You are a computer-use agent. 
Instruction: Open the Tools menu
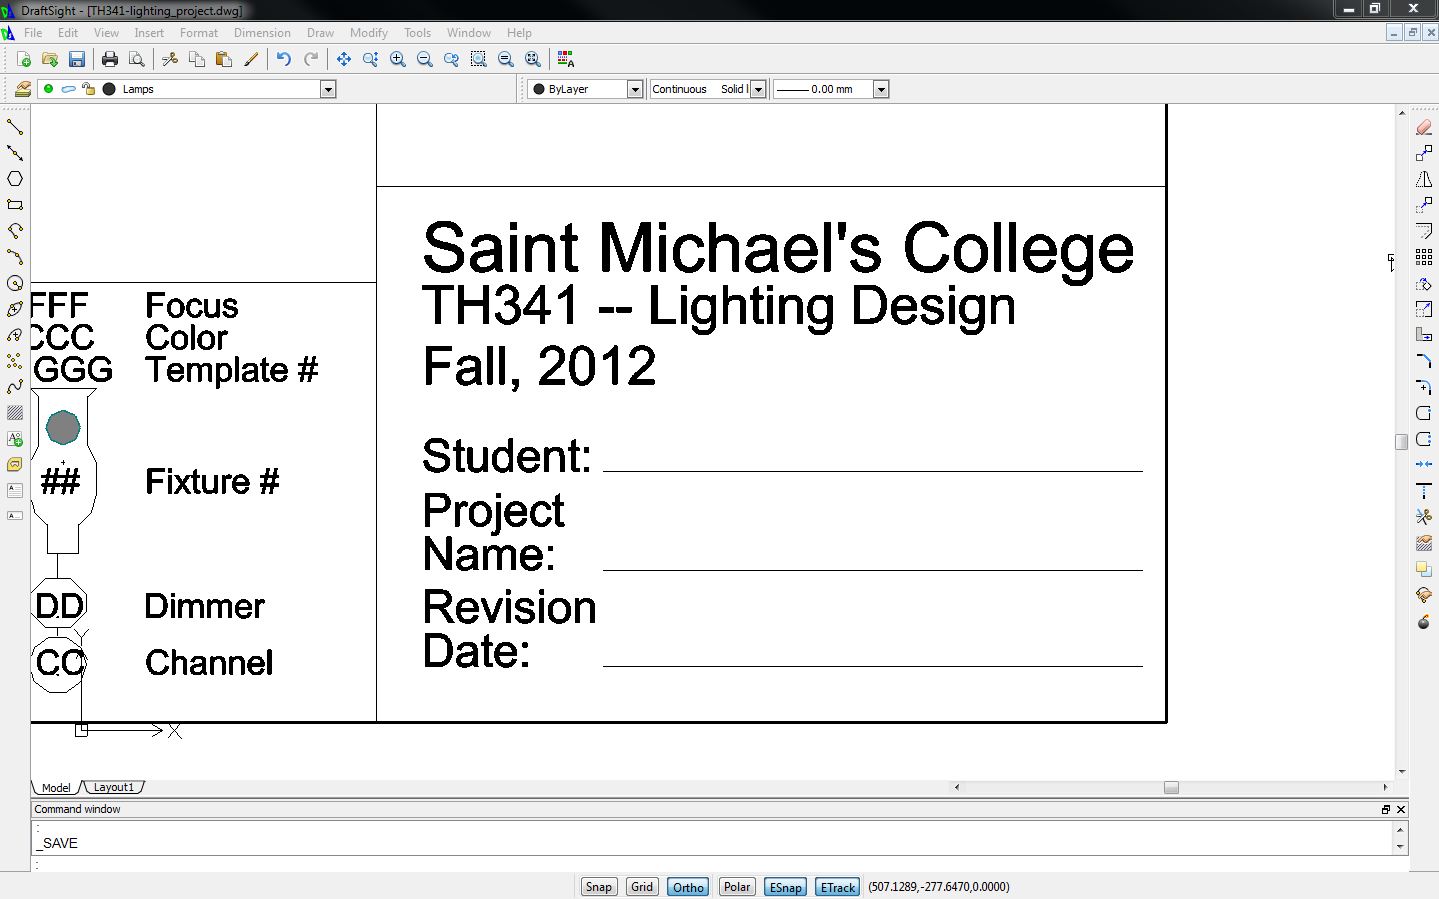[x=417, y=33]
